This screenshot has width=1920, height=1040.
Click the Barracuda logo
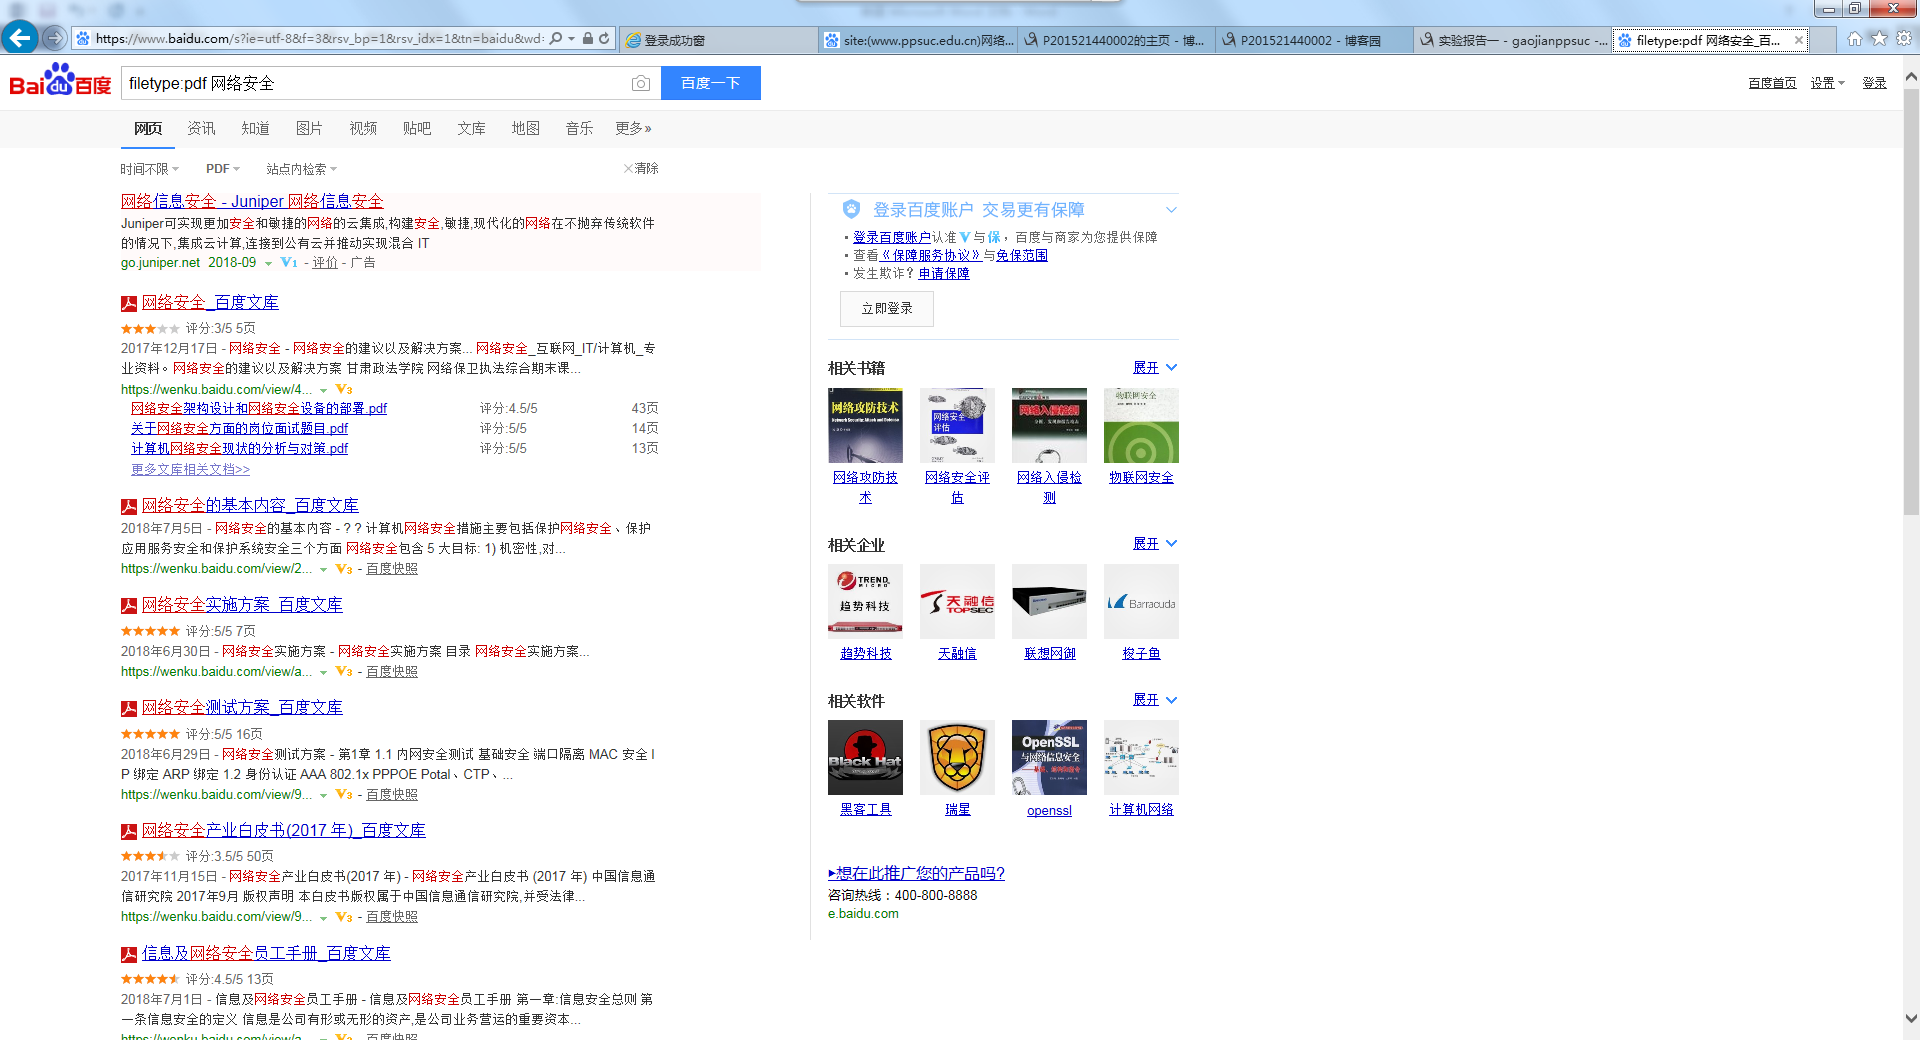coord(1141,601)
